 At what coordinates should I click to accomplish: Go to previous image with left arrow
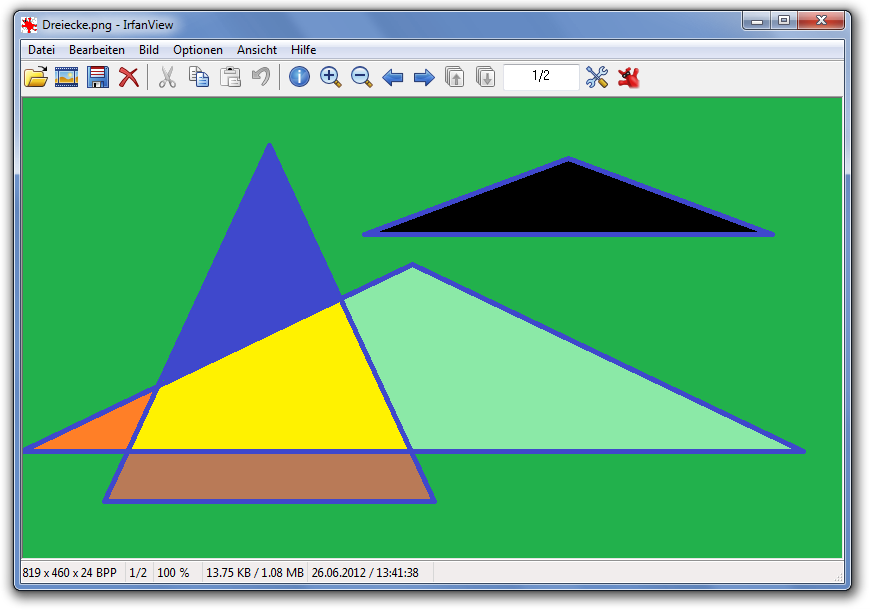pos(393,77)
